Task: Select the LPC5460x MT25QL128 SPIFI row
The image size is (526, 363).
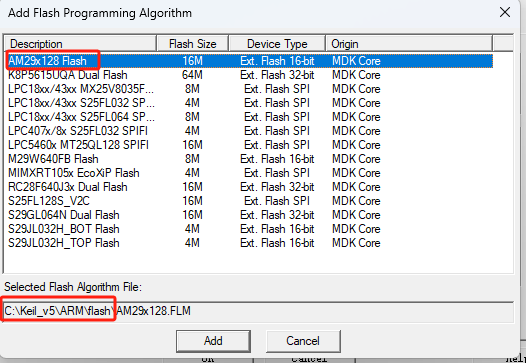Action: [x=250, y=145]
